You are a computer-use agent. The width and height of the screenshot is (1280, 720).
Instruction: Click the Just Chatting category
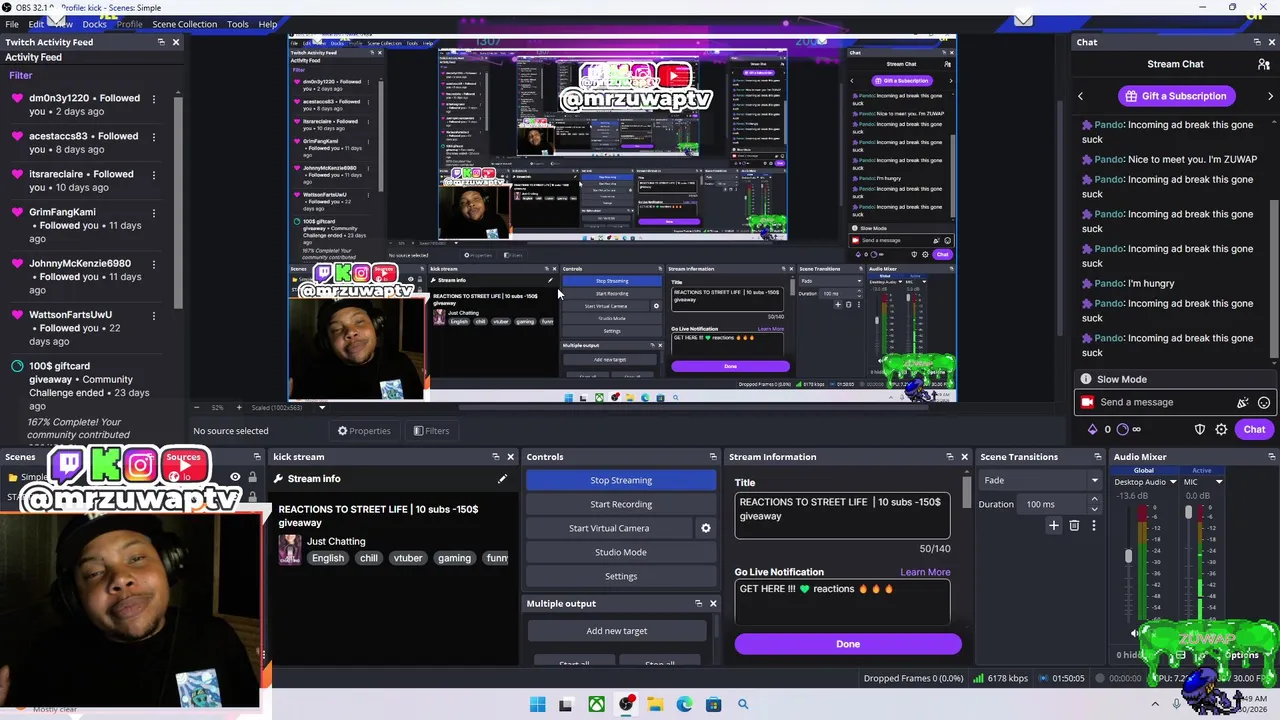click(336, 542)
